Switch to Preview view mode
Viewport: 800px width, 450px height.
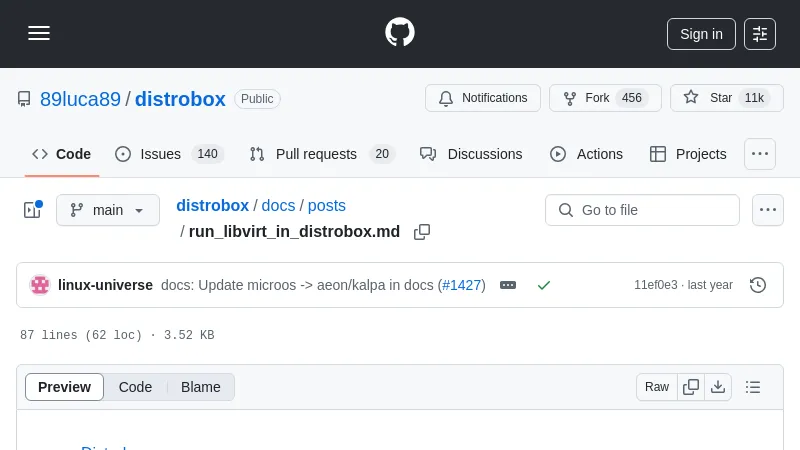[64, 387]
